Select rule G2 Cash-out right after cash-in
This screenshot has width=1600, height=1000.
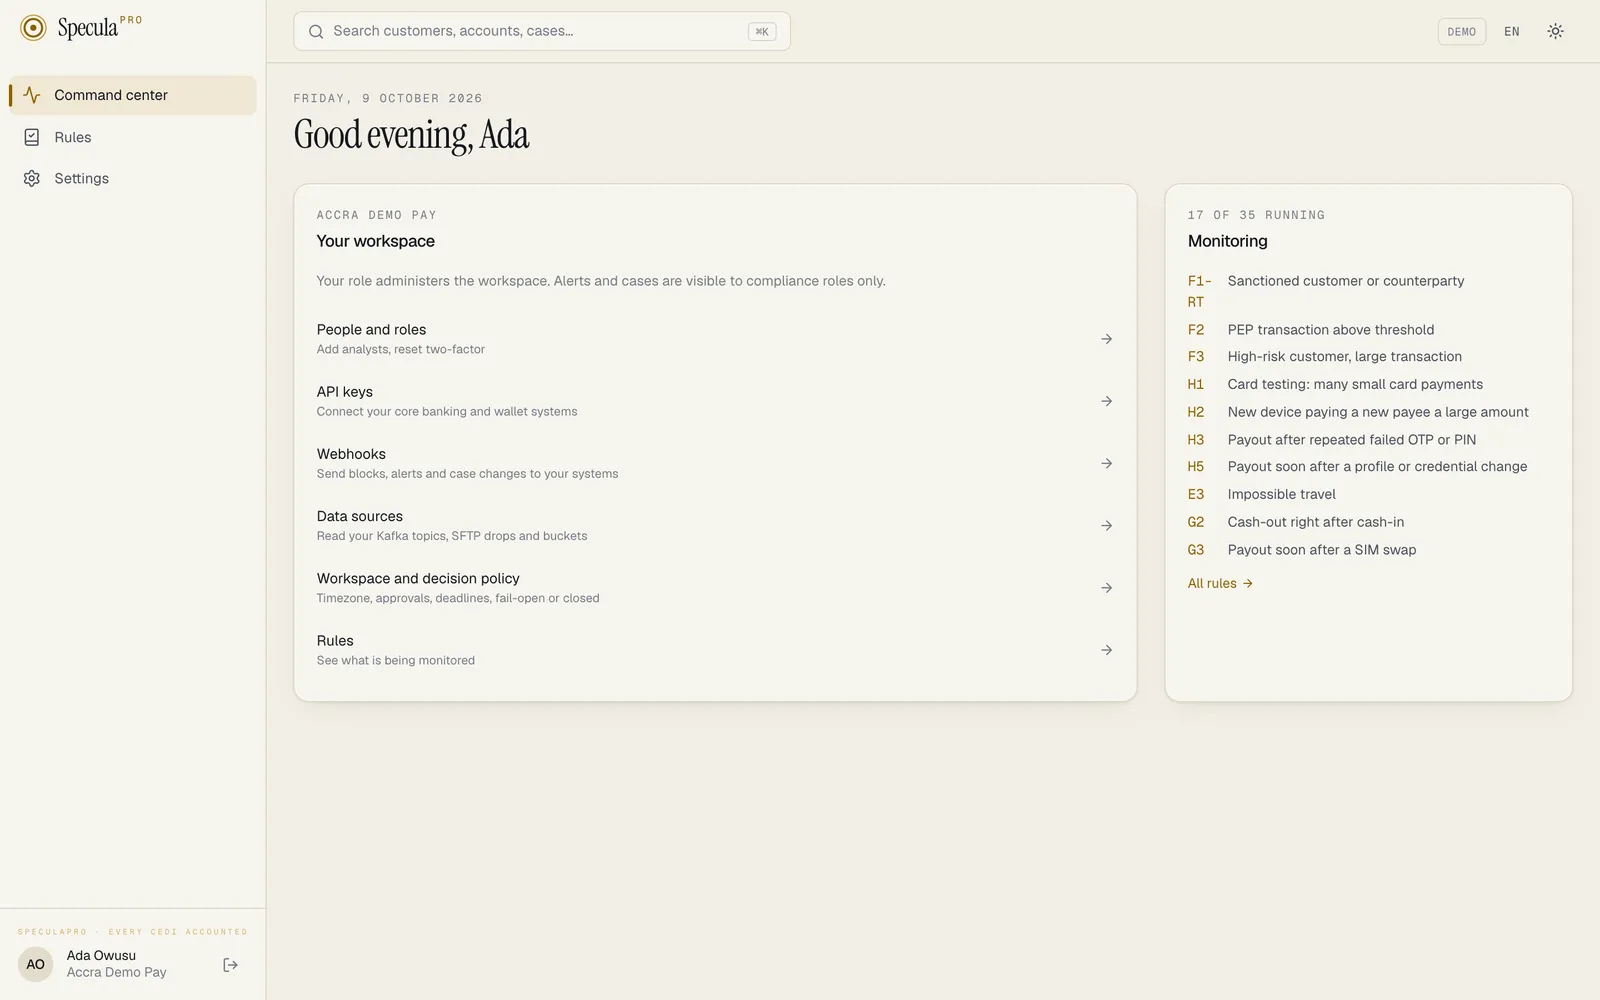pyautogui.click(x=1368, y=522)
